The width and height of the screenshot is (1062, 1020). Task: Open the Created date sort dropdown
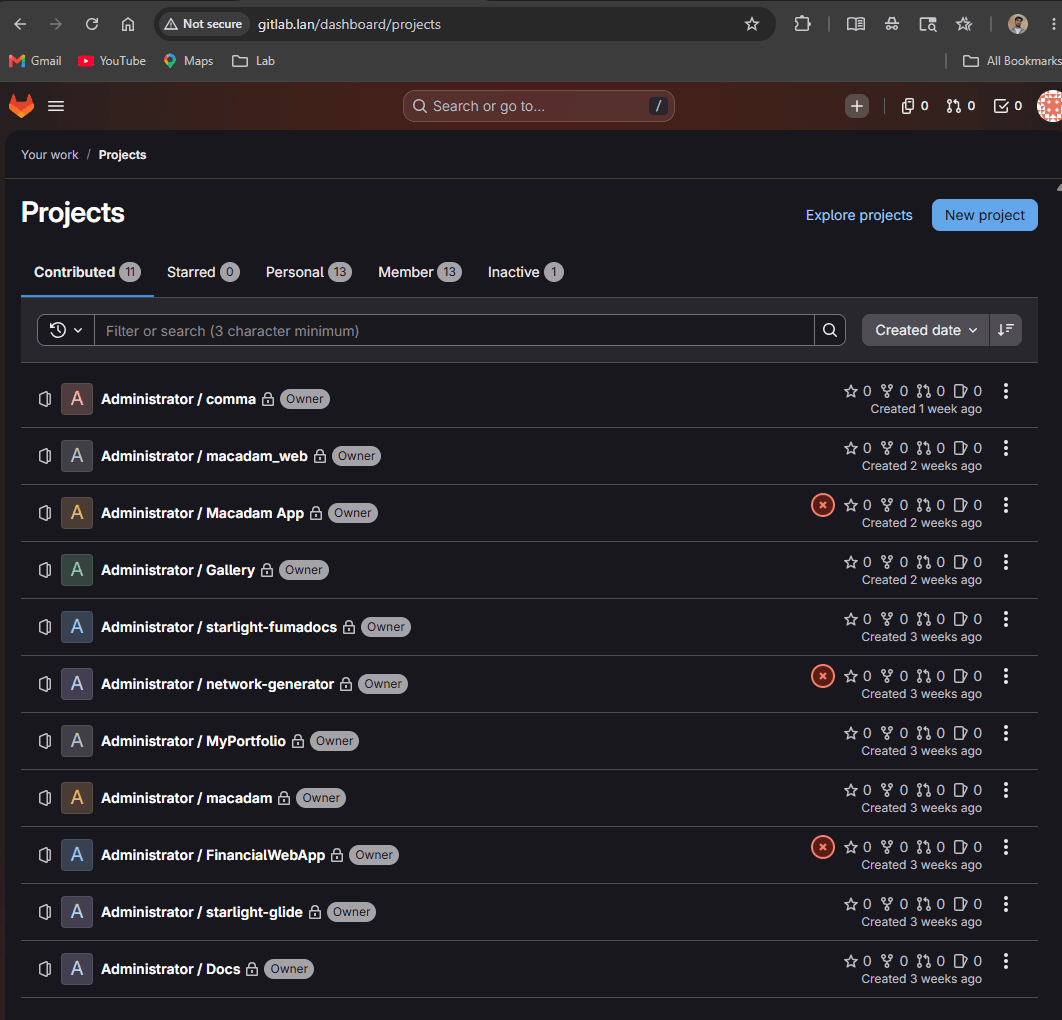click(x=925, y=331)
